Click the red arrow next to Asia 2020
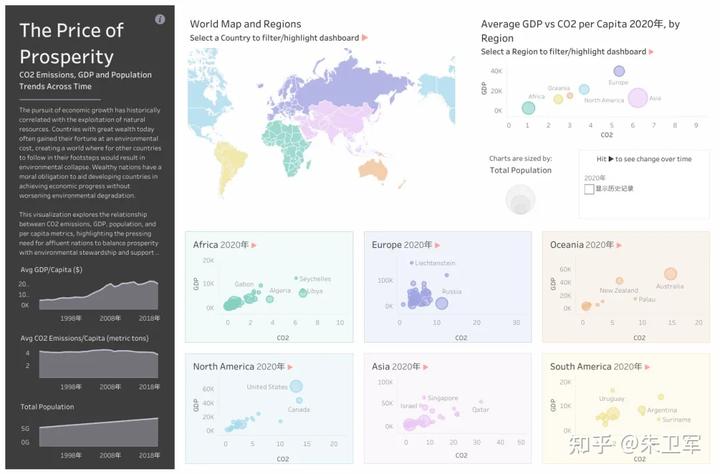Image resolution: width=720 pixels, height=474 pixels. coord(426,367)
